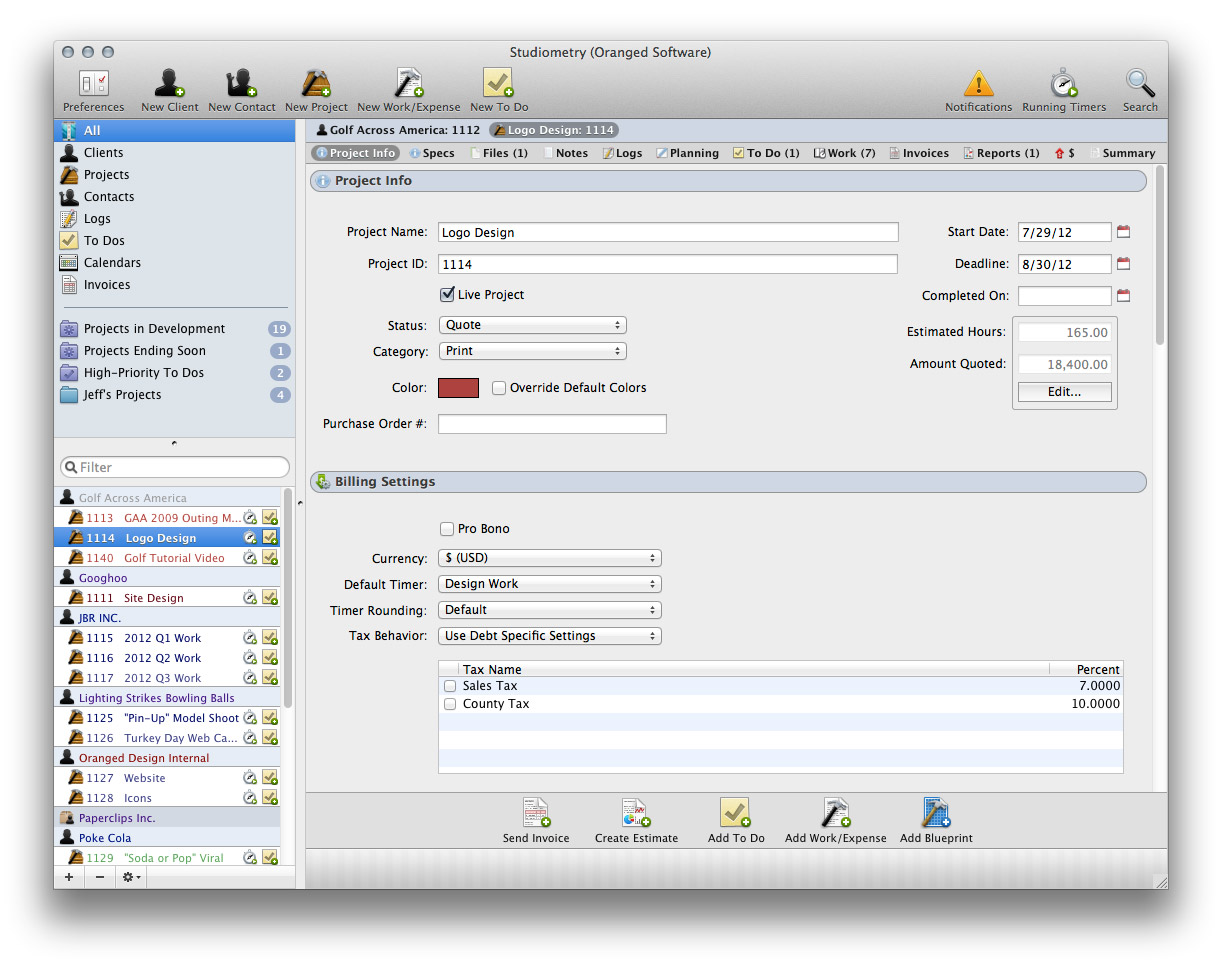Open calendar picker next to Deadline

point(1123,264)
